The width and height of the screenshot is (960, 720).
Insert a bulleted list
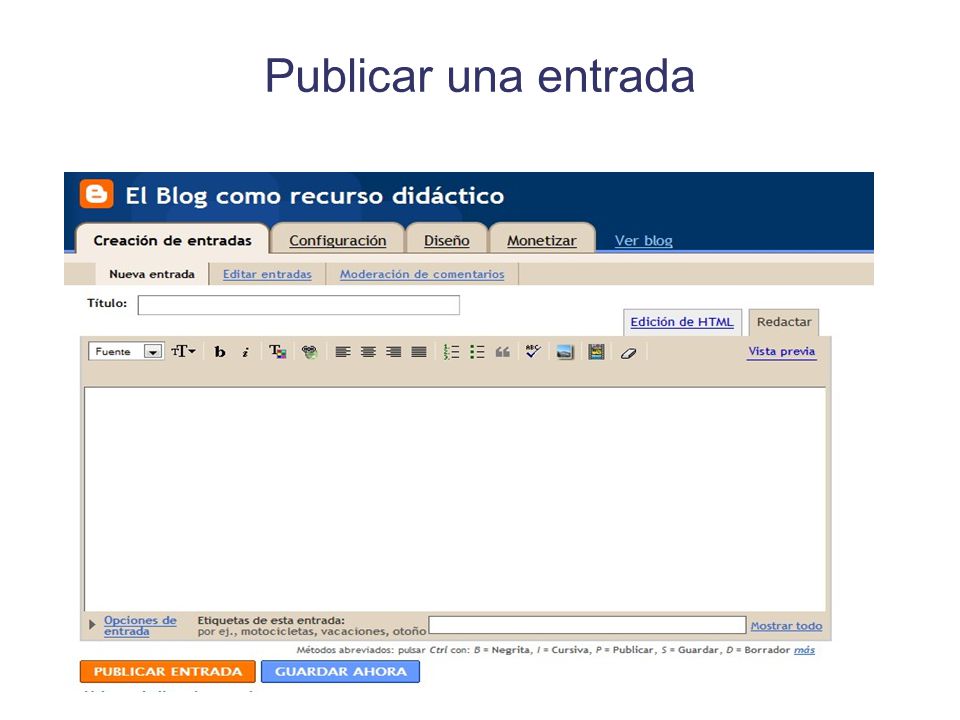tap(477, 352)
